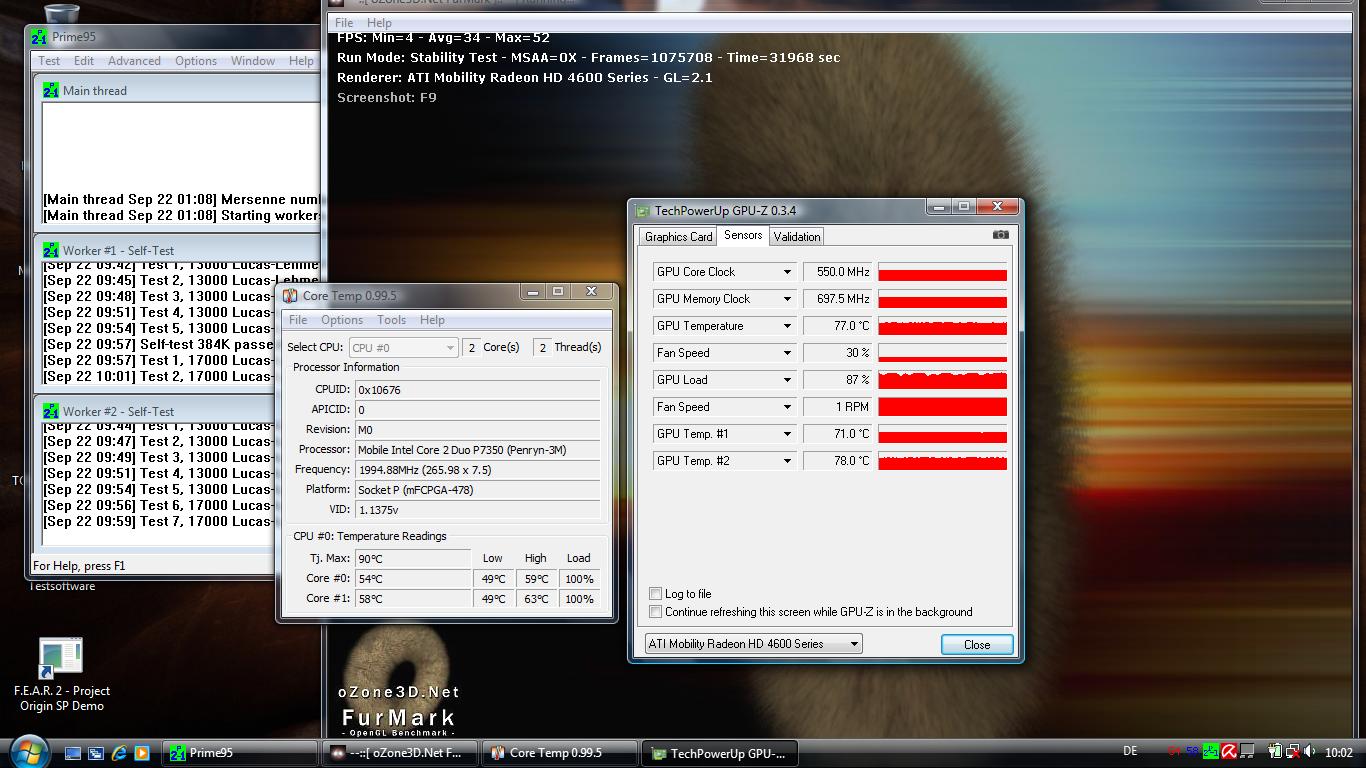
Task: Switch to the Sensors tab
Action: 743,235
